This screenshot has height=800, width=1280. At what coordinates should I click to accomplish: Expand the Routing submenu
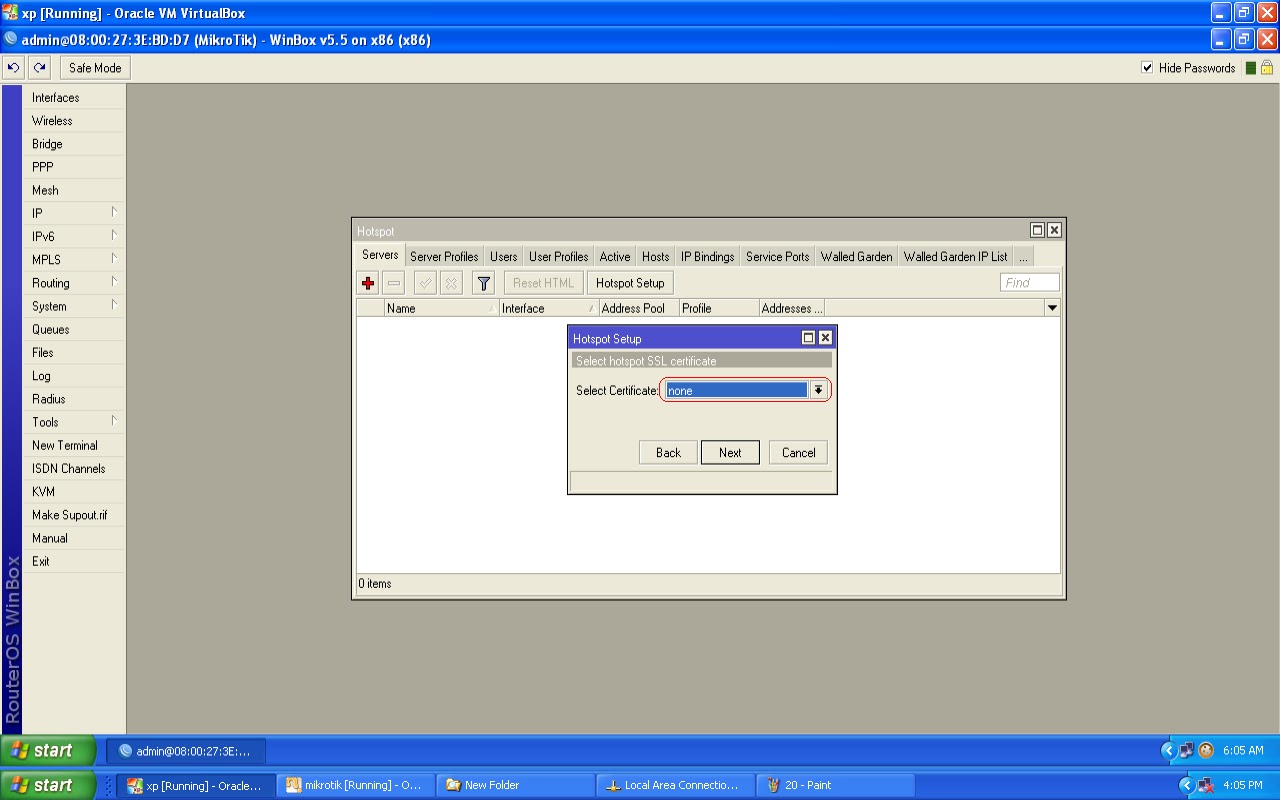(x=75, y=283)
